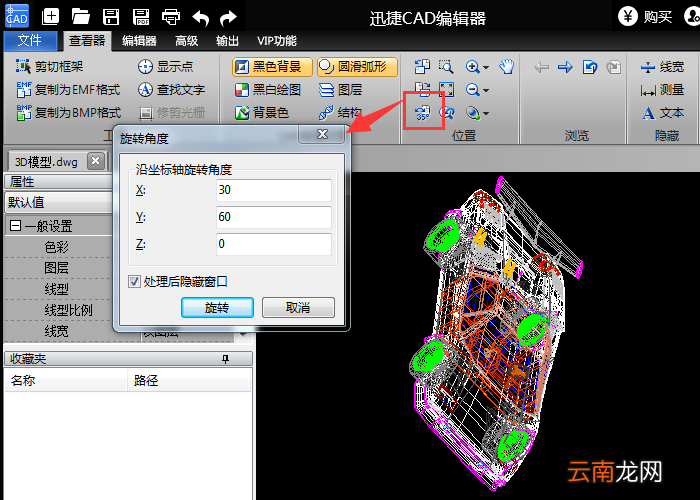
Task: Open the 查找文字 find text tool
Action: pyautogui.click(x=171, y=90)
